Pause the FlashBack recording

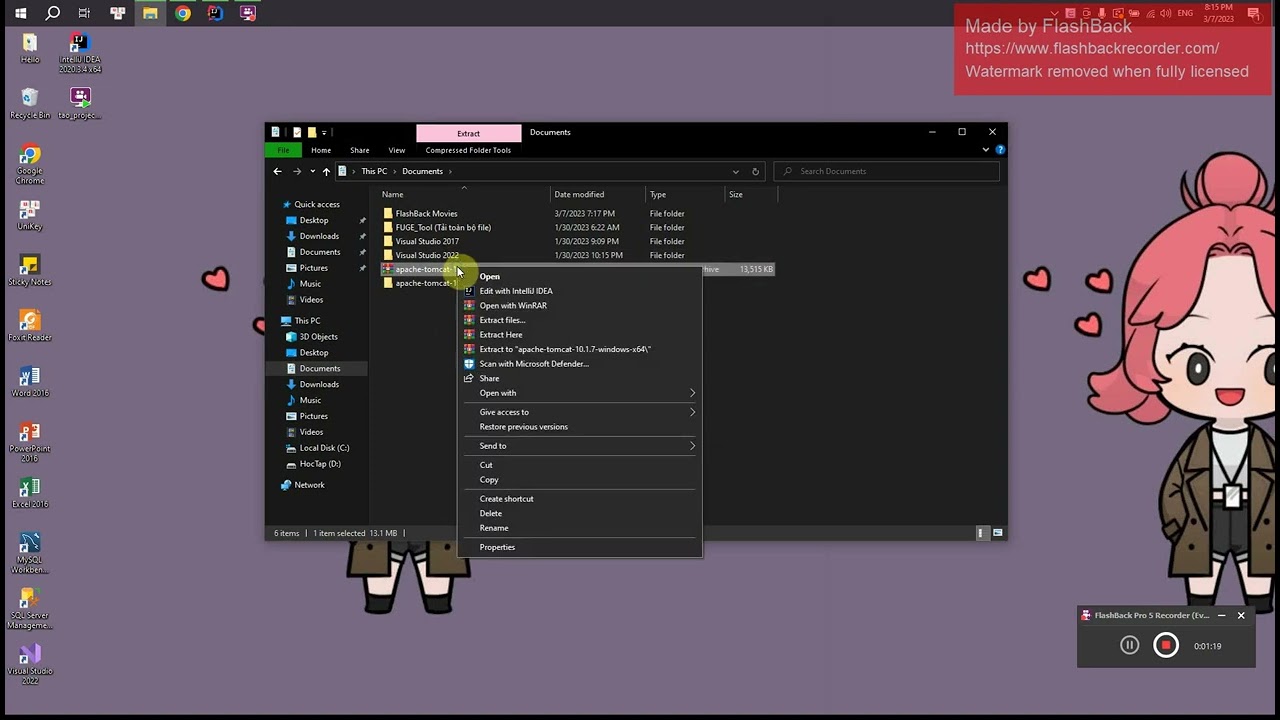coord(1129,645)
